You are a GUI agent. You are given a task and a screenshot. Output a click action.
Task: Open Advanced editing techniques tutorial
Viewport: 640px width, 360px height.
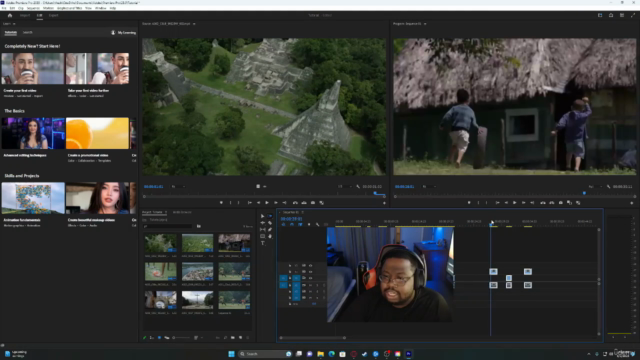(33, 133)
